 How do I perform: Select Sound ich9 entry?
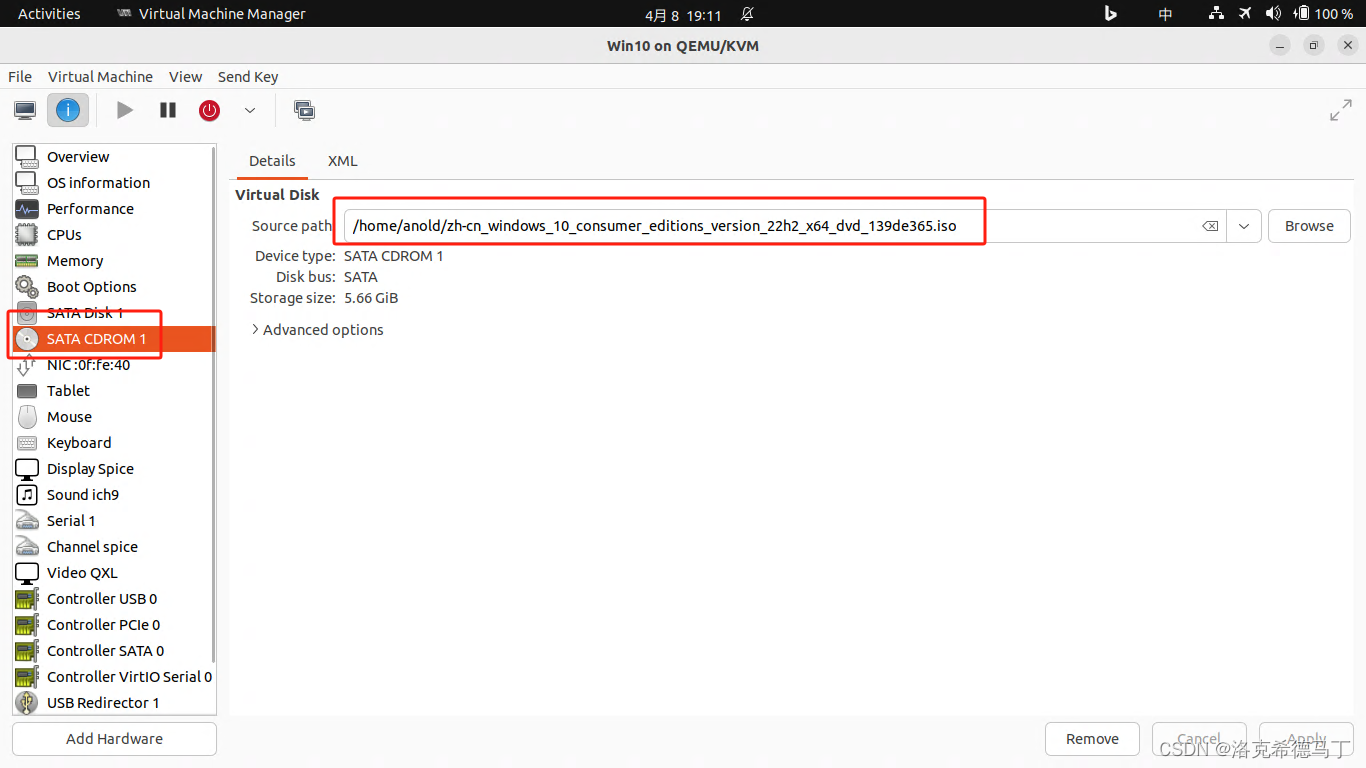pos(113,495)
